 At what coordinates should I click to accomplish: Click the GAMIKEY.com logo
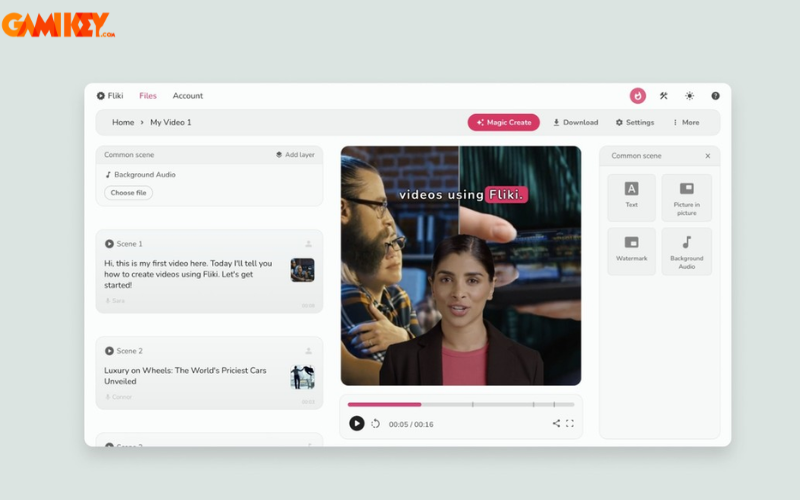58,24
